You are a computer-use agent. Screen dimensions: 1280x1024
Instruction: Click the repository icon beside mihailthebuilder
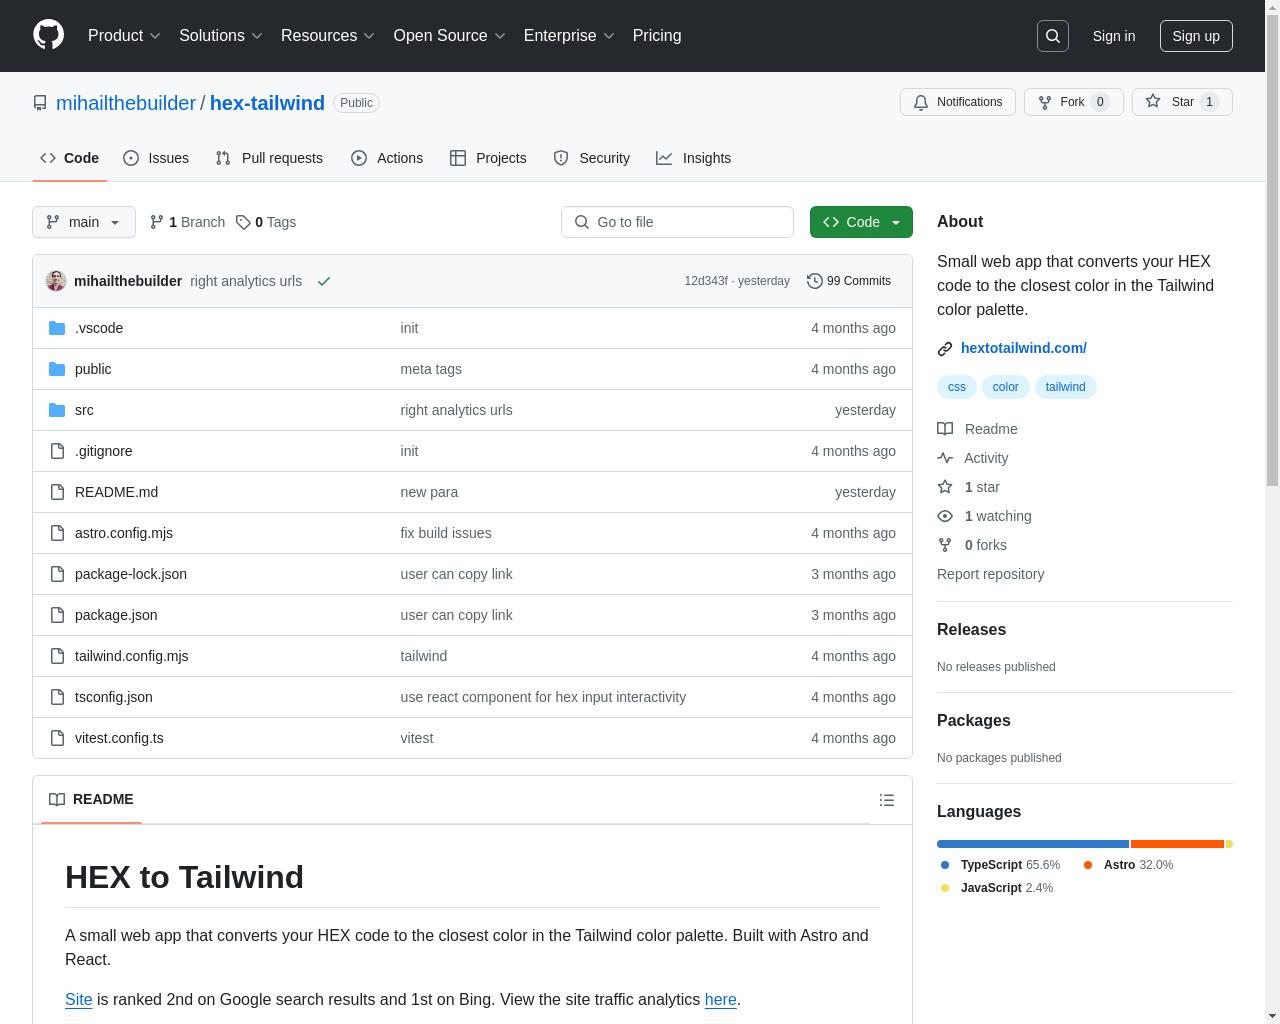coord(40,103)
